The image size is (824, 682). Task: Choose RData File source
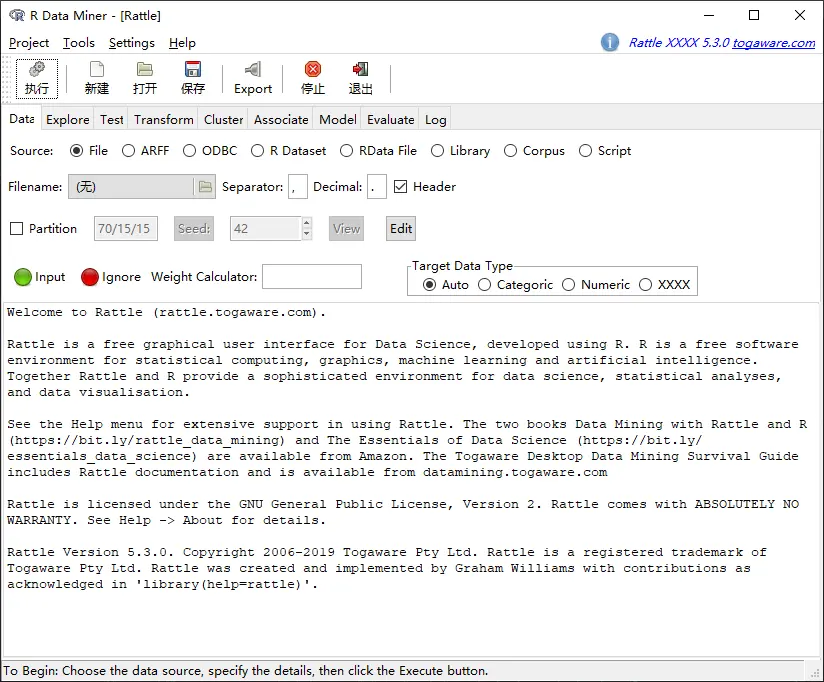(346, 151)
